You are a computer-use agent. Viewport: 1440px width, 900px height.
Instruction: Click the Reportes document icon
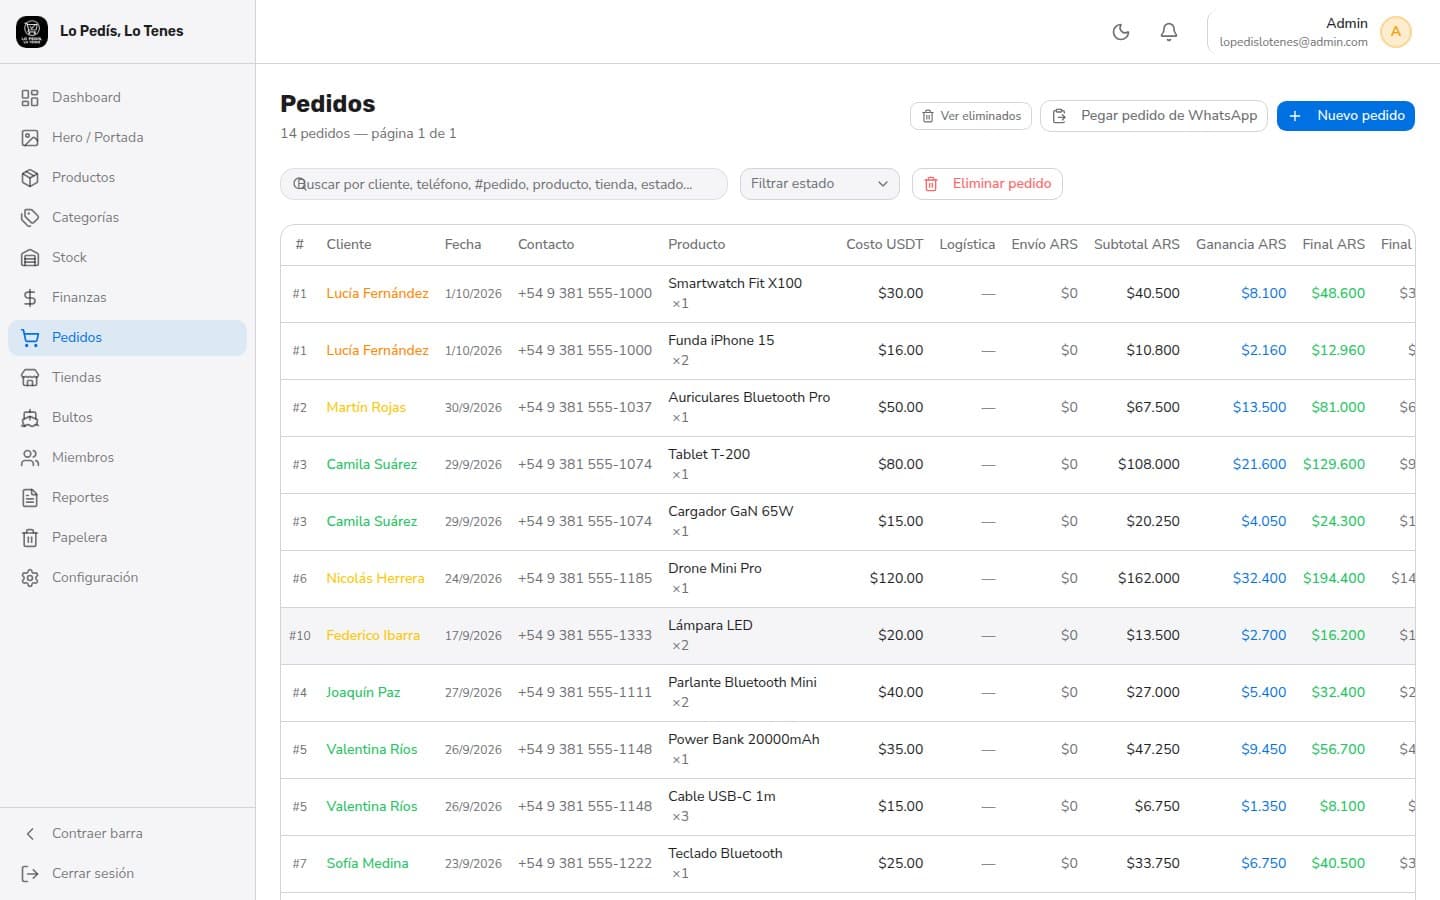coord(30,497)
